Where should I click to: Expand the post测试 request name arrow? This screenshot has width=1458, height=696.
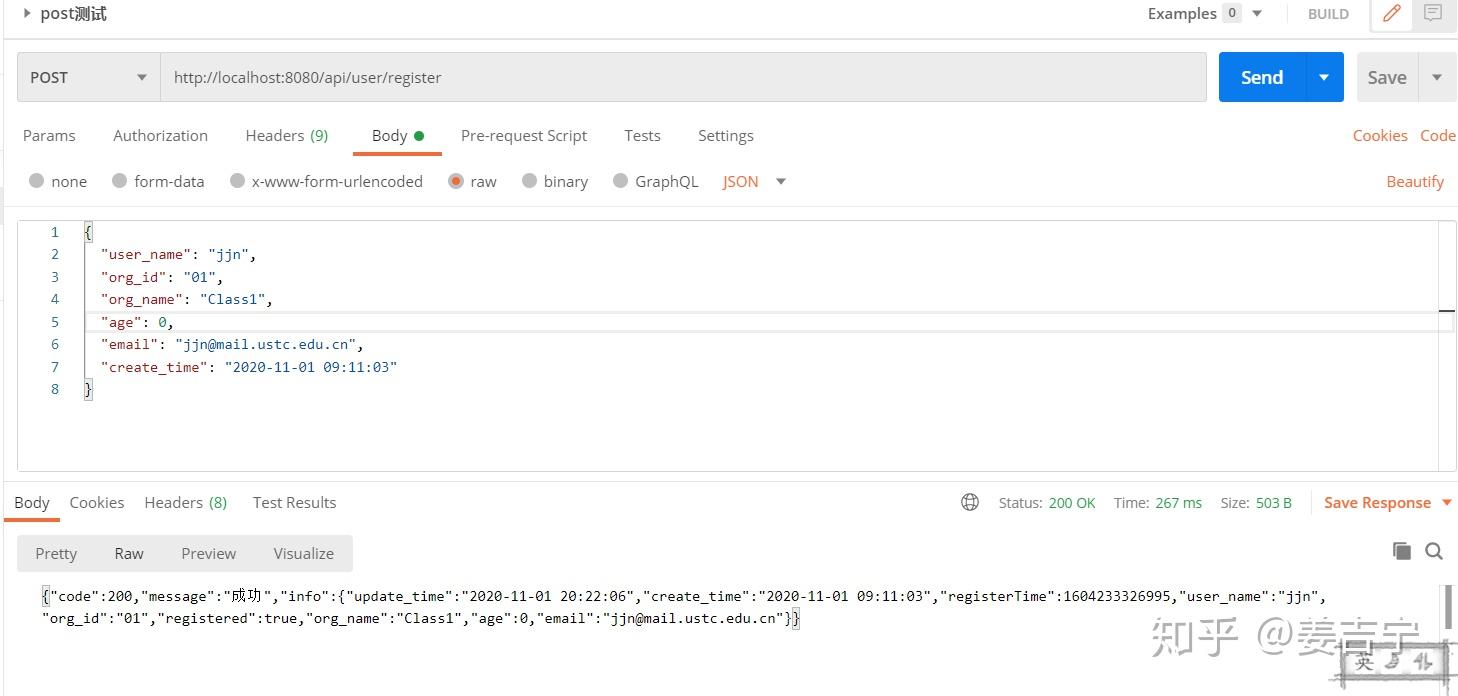pos(27,14)
